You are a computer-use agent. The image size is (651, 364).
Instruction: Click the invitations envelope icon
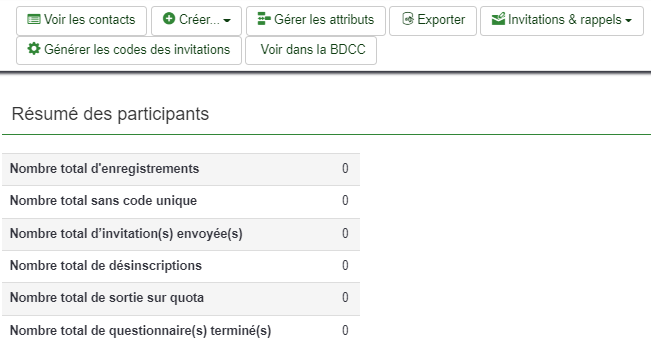(498, 19)
